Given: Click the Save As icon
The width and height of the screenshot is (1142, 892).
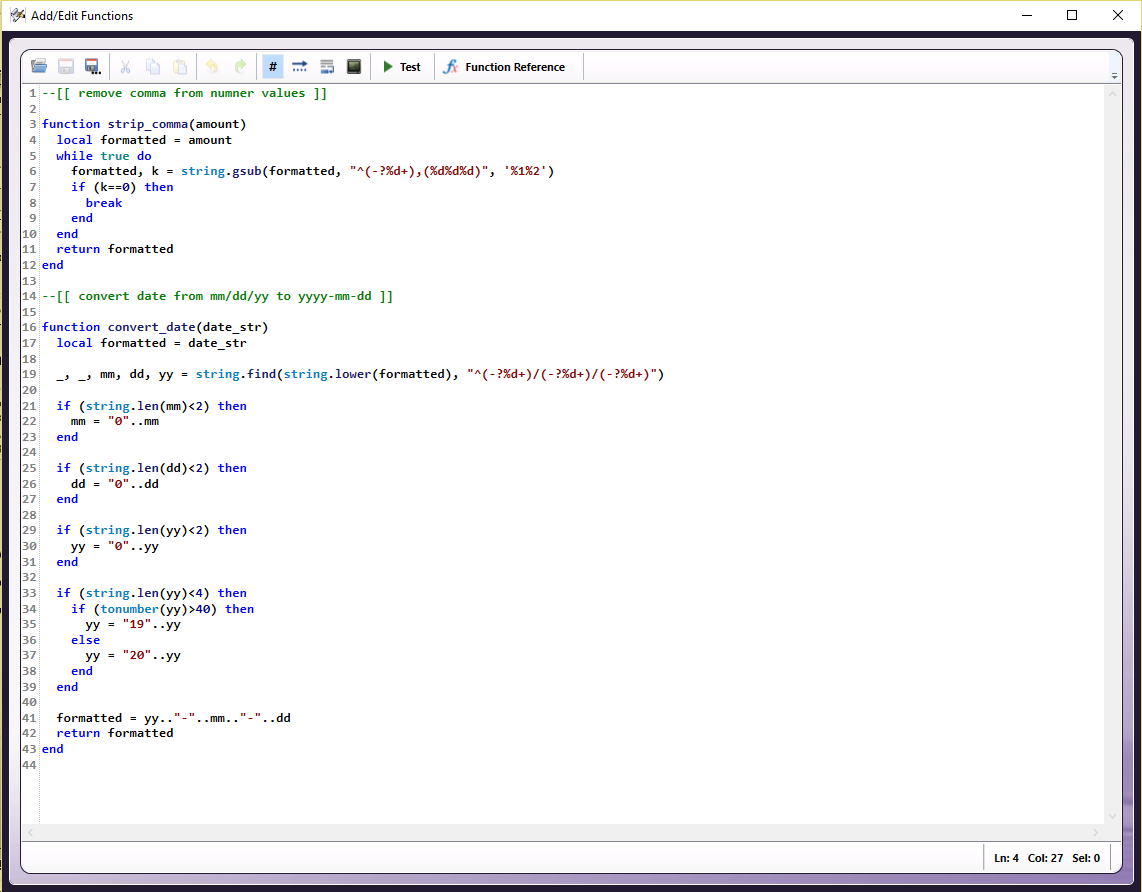Looking at the screenshot, I should coord(92,67).
